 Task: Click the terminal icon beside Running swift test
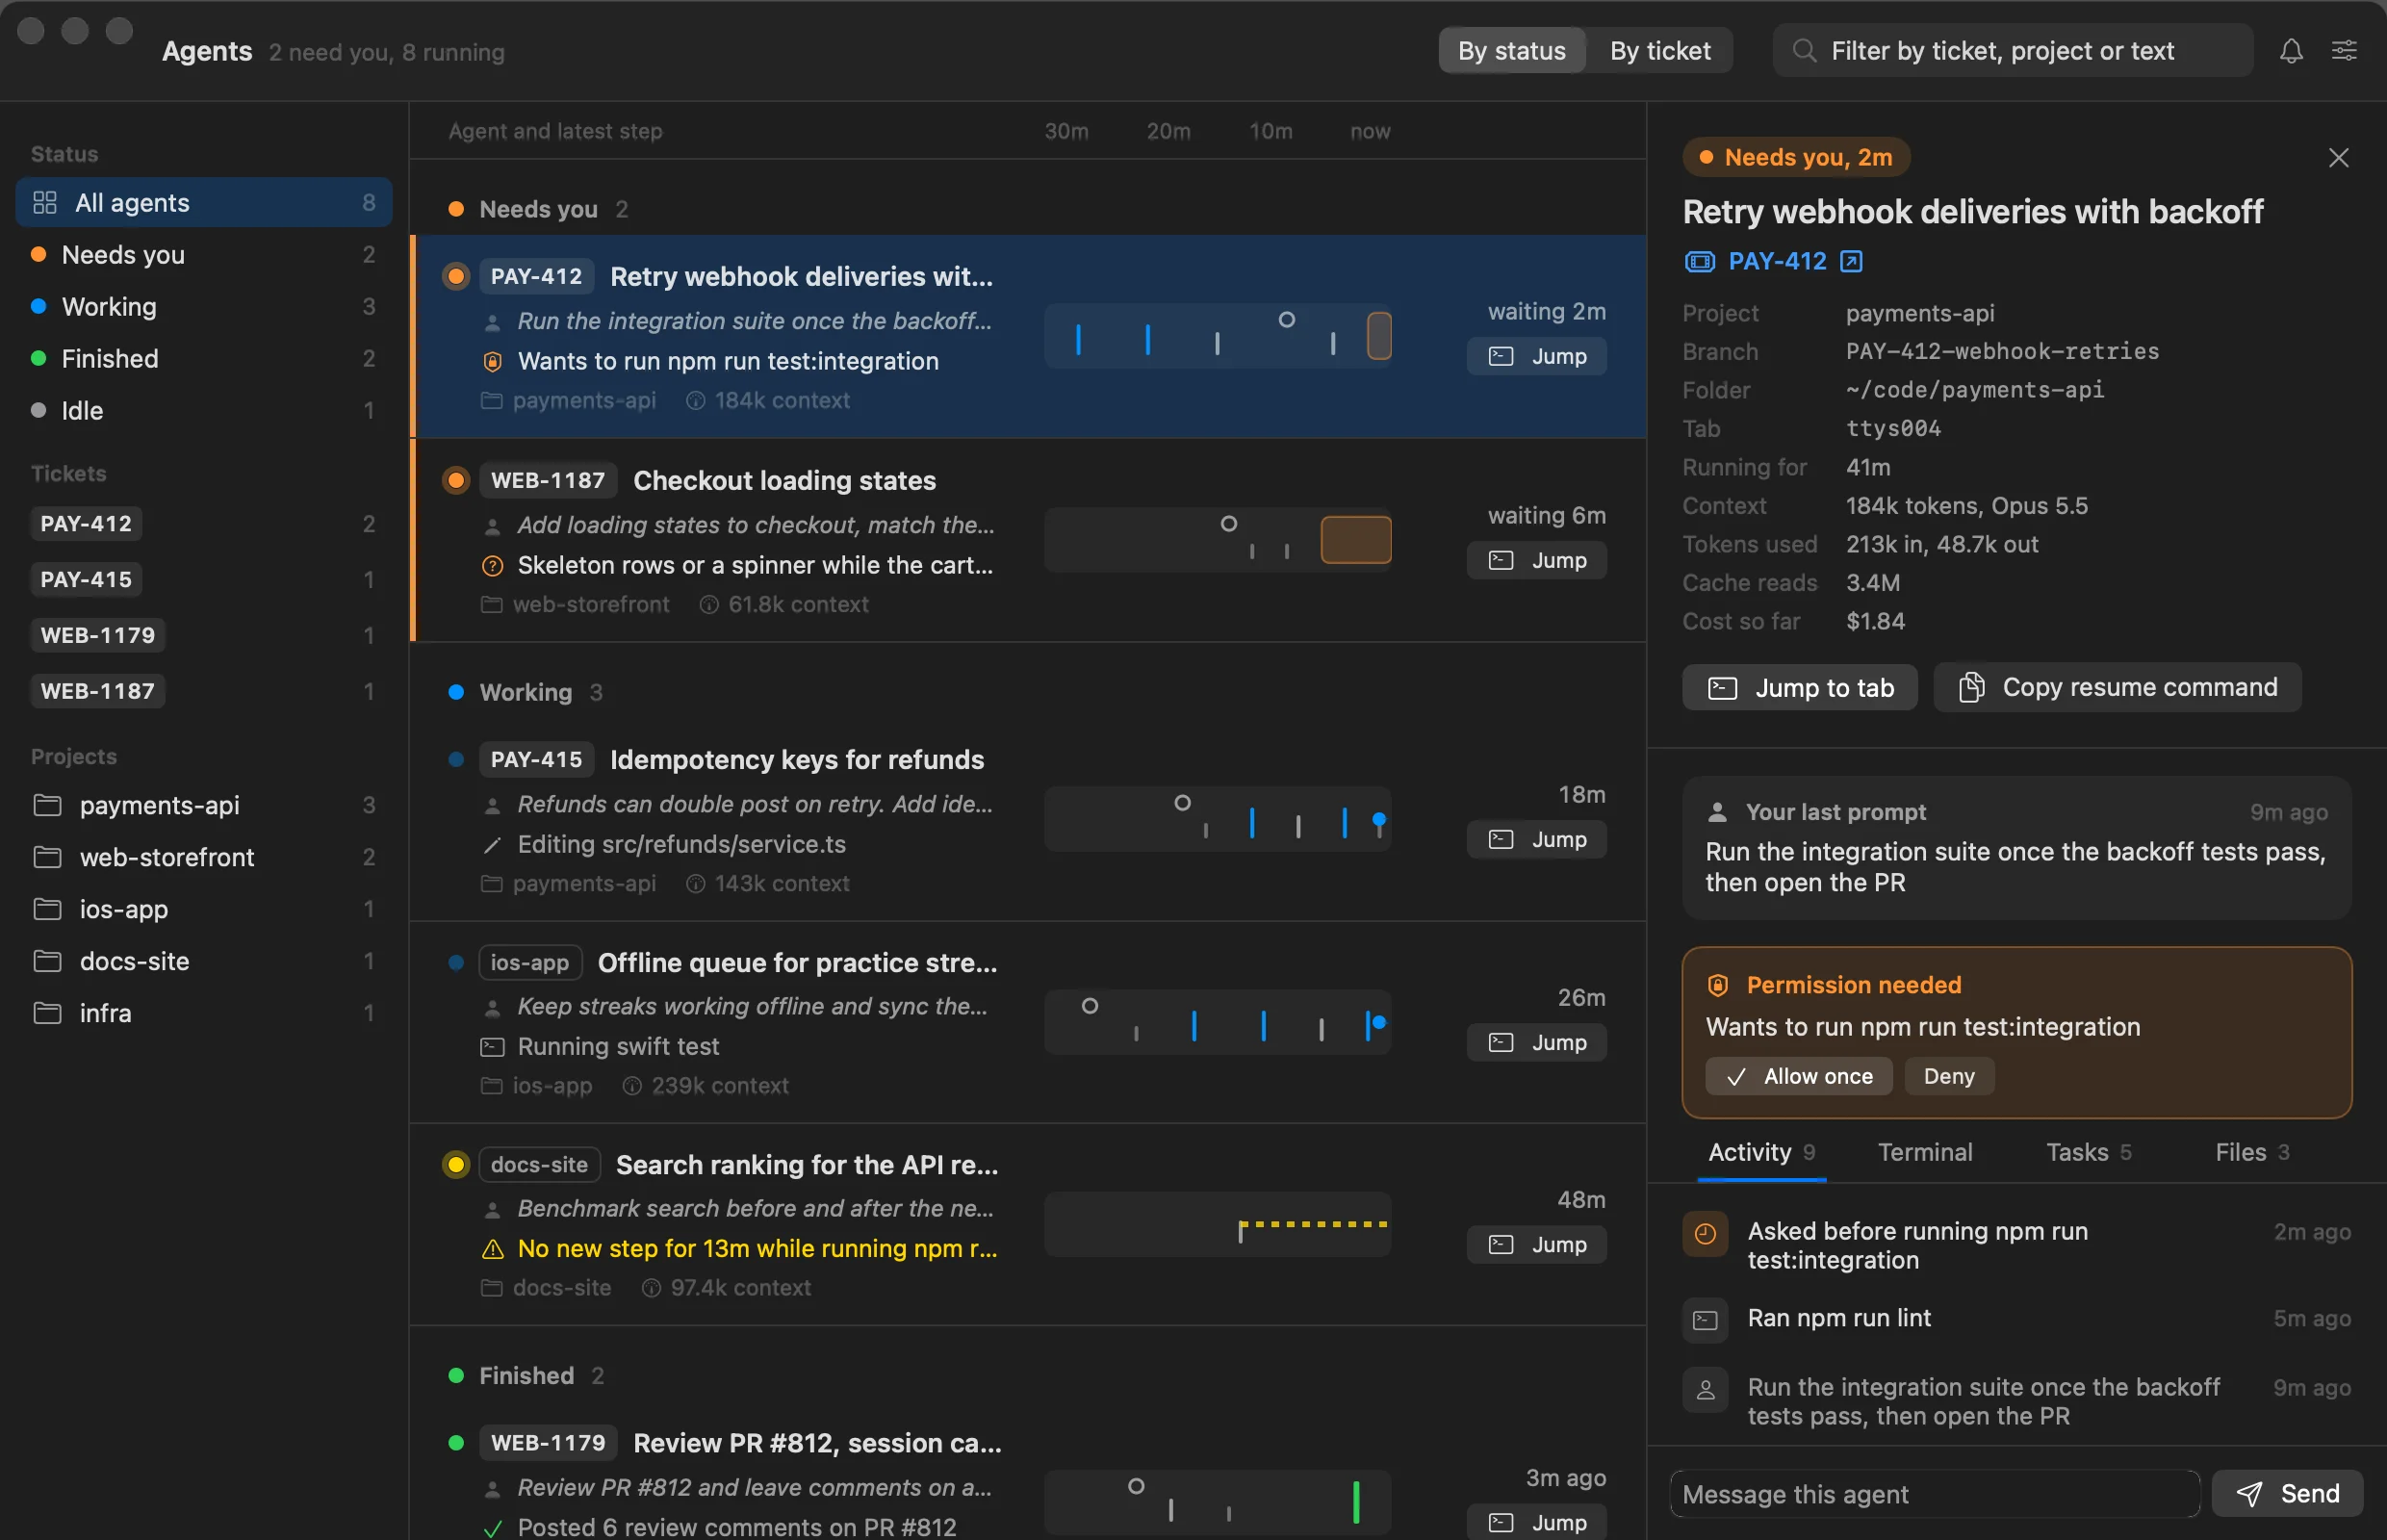click(492, 1047)
